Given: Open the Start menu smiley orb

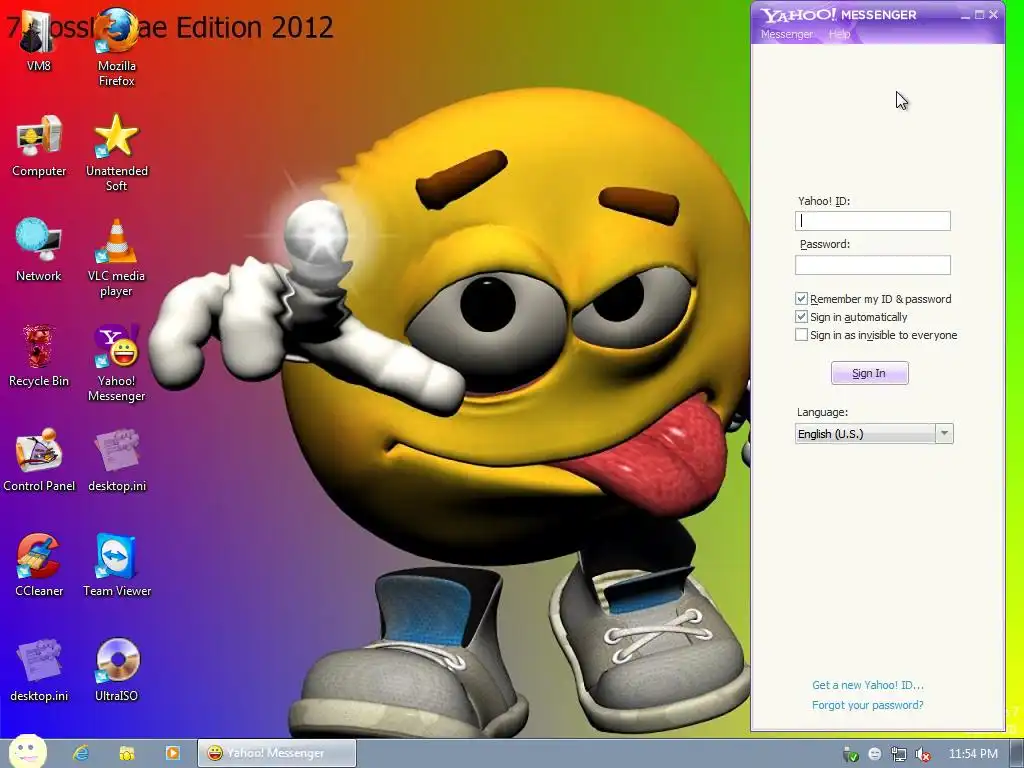Looking at the screenshot, I should click(x=28, y=751).
